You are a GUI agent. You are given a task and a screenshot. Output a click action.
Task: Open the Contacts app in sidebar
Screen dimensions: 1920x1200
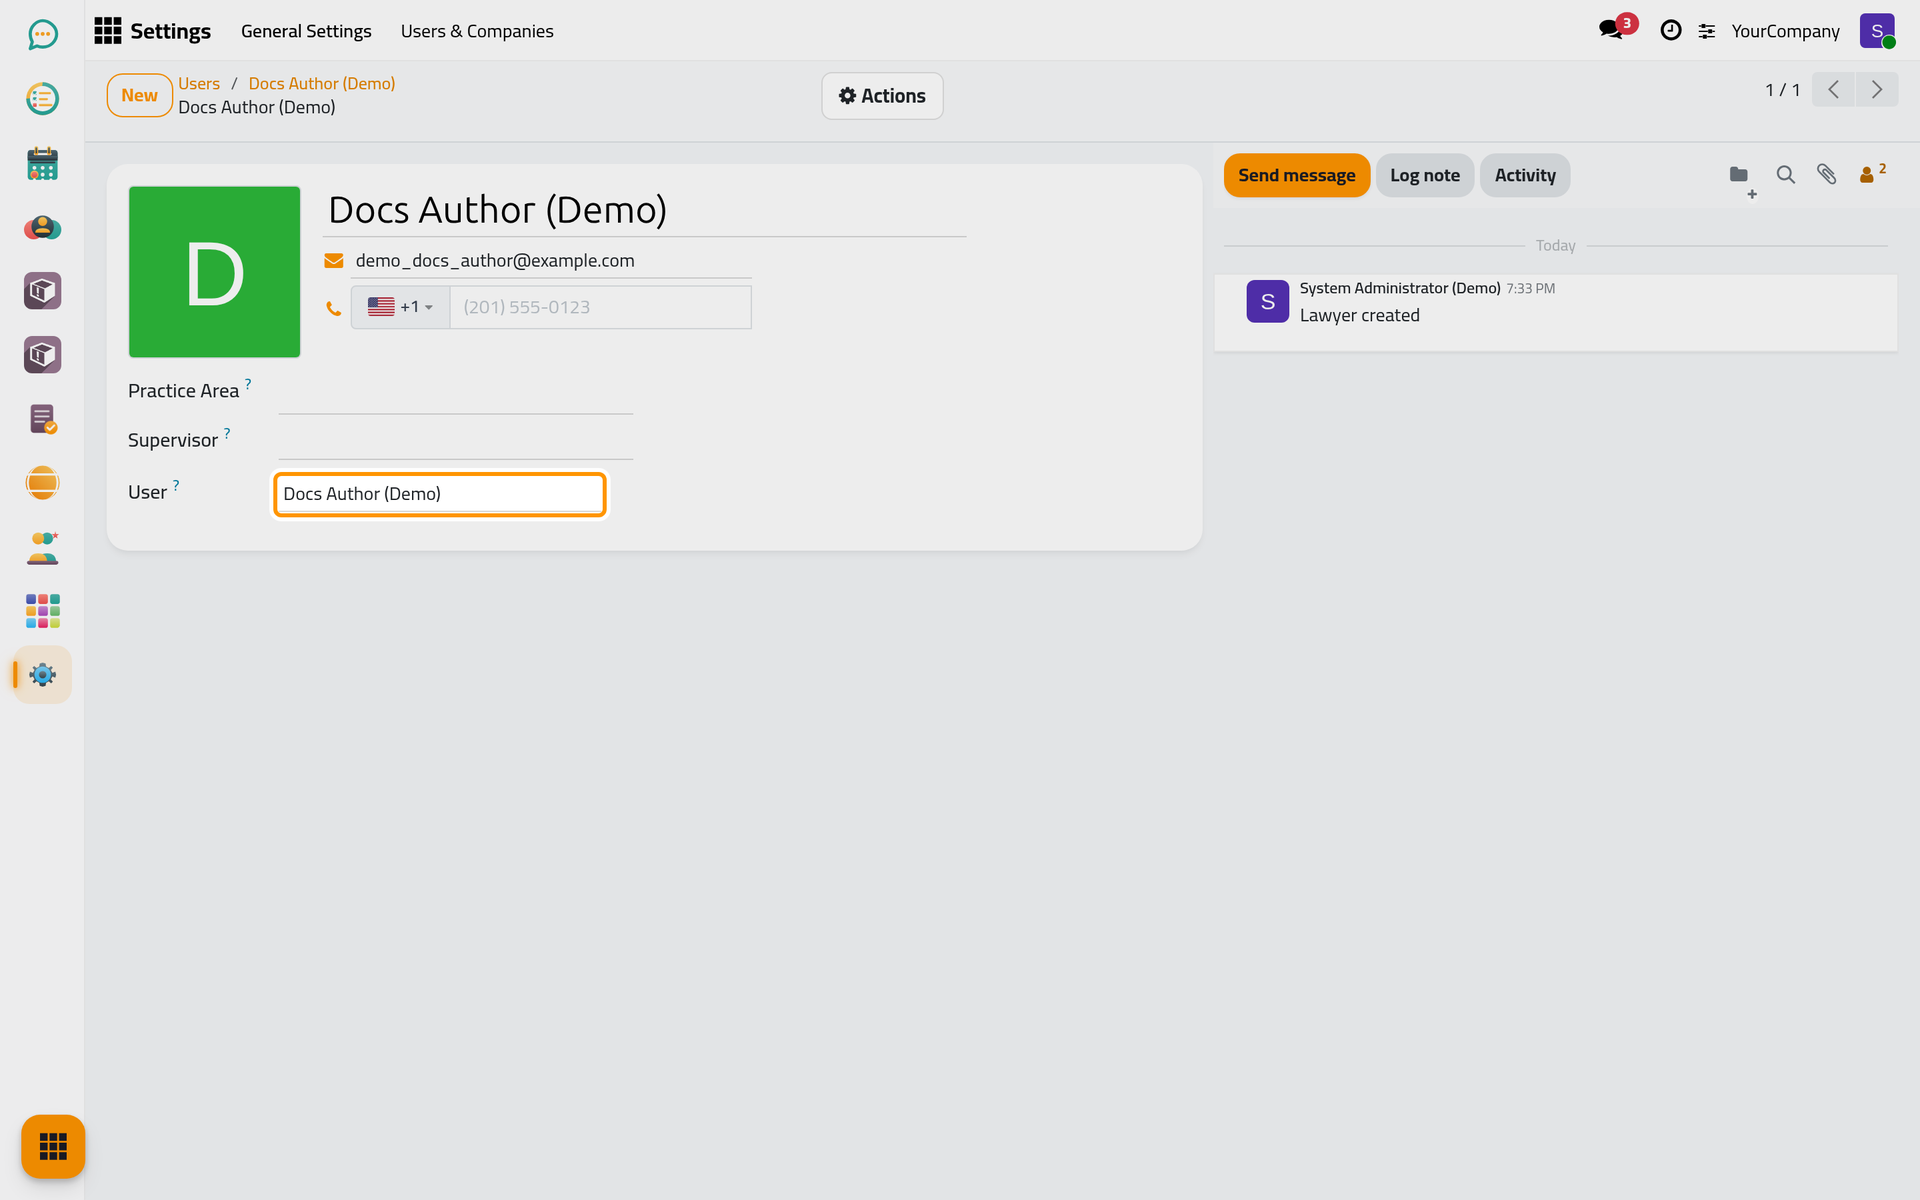coord(42,227)
